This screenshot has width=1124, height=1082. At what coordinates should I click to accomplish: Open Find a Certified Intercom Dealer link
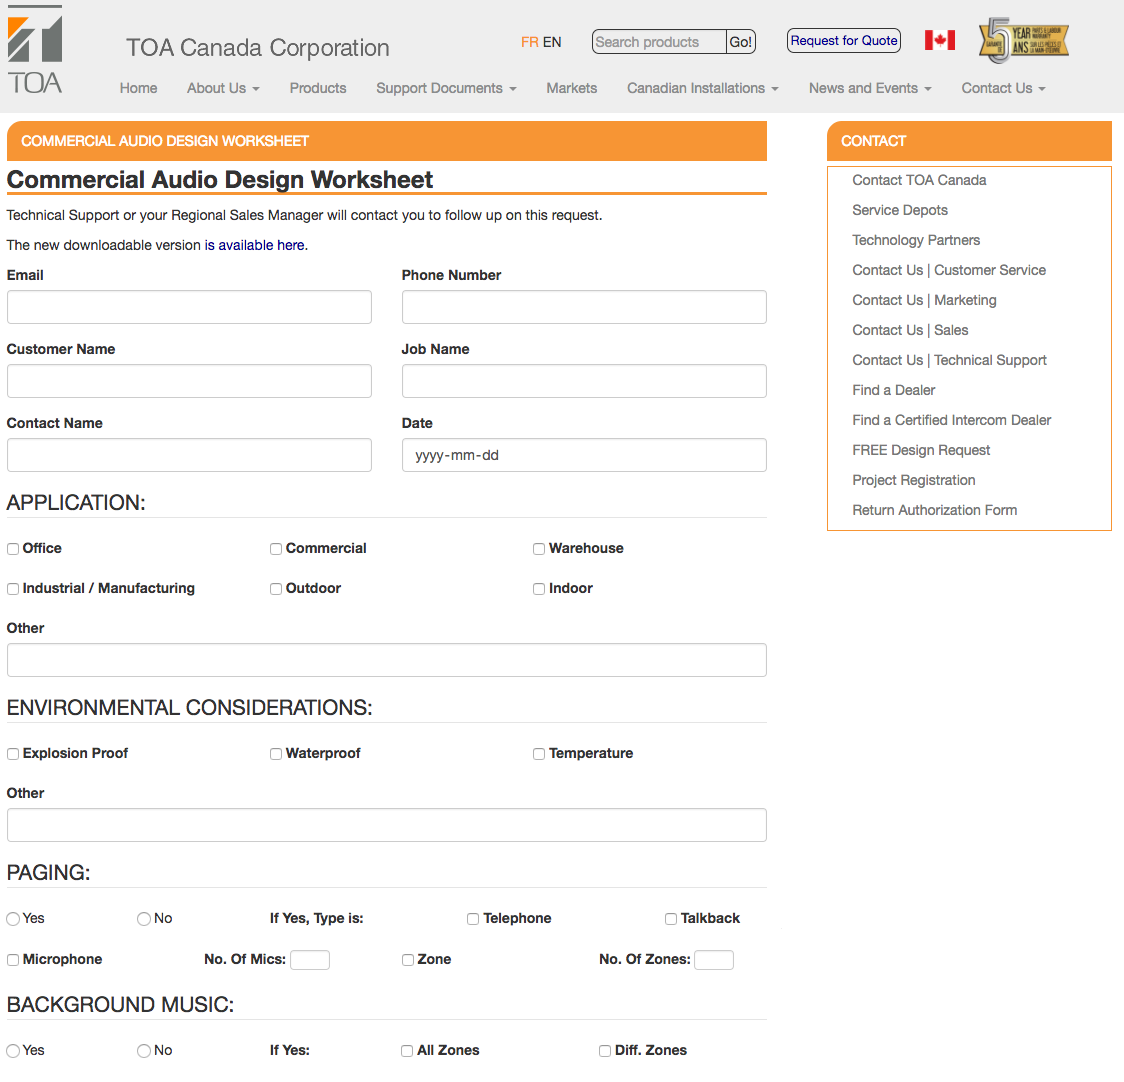[x=951, y=420]
